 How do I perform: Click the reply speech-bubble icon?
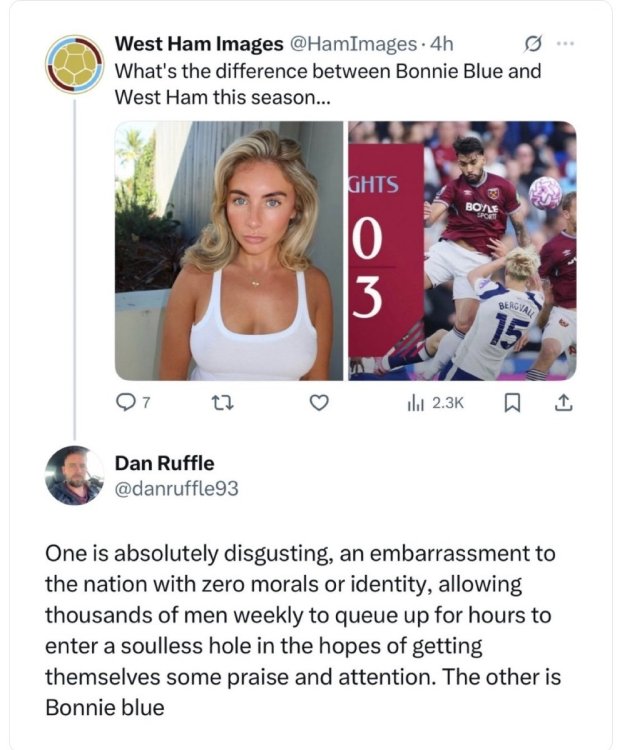point(125,402)
